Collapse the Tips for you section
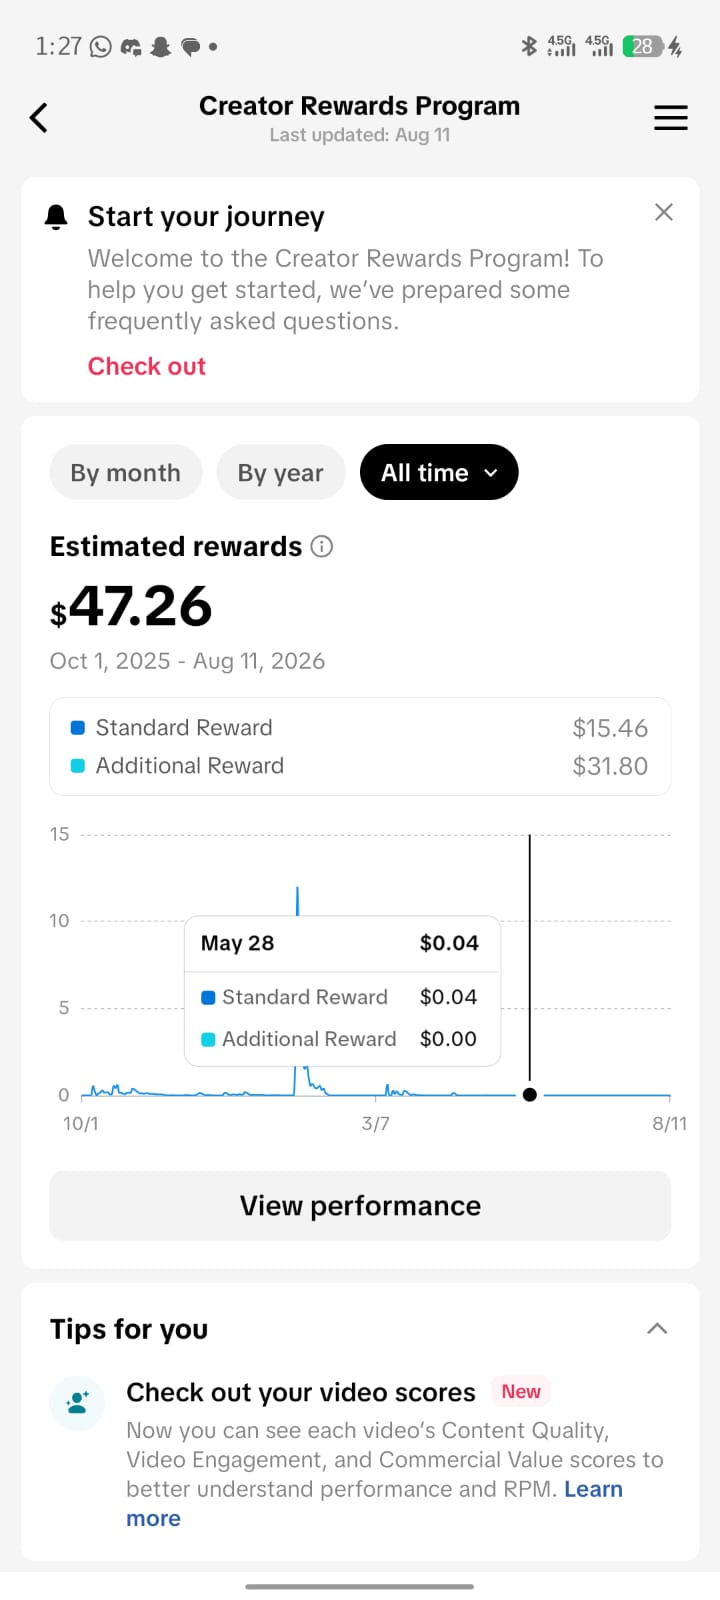Image resolution: width=720 pixels, height=1600 pixels. coord(657,1329)
